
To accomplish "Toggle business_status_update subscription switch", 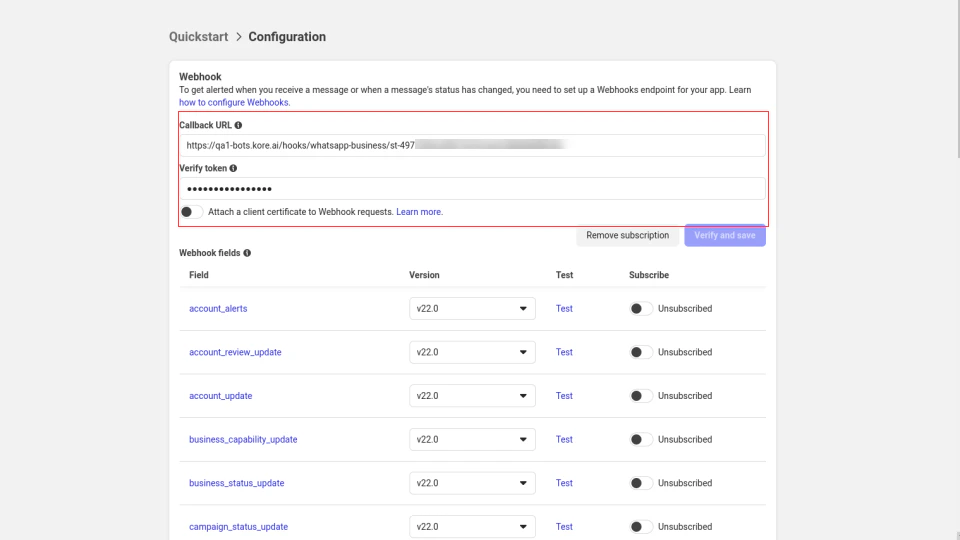I will (x=641, y=483).
